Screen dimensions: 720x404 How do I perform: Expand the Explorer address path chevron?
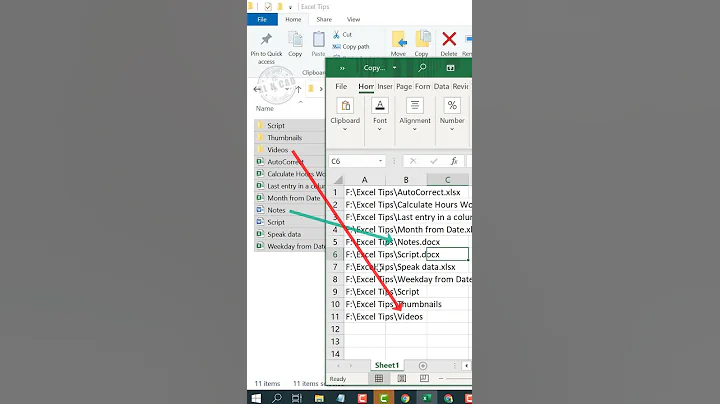tap(321, 89)
